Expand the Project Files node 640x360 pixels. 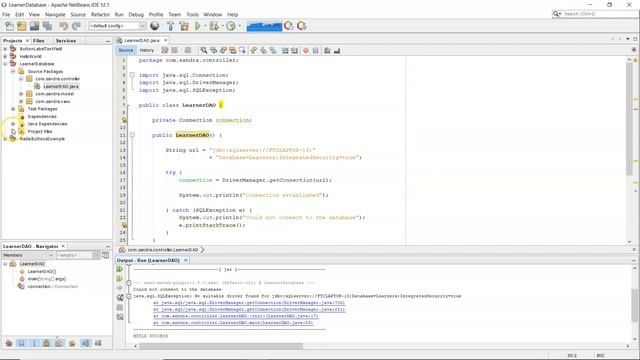coord(13,131)
